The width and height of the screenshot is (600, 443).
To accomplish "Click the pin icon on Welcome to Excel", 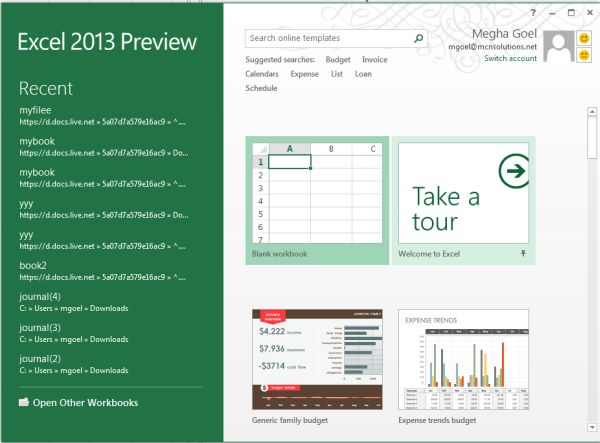I will 523,253.
